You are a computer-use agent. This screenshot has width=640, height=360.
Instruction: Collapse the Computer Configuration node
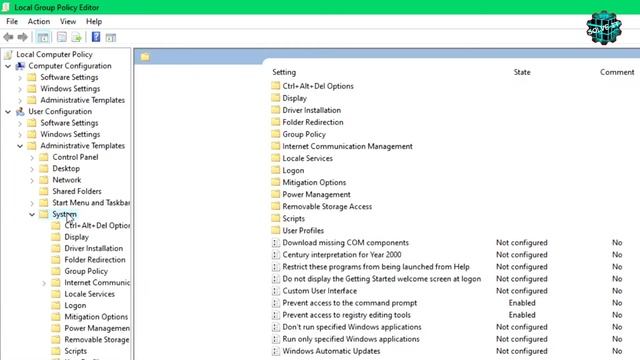(8, 66)
